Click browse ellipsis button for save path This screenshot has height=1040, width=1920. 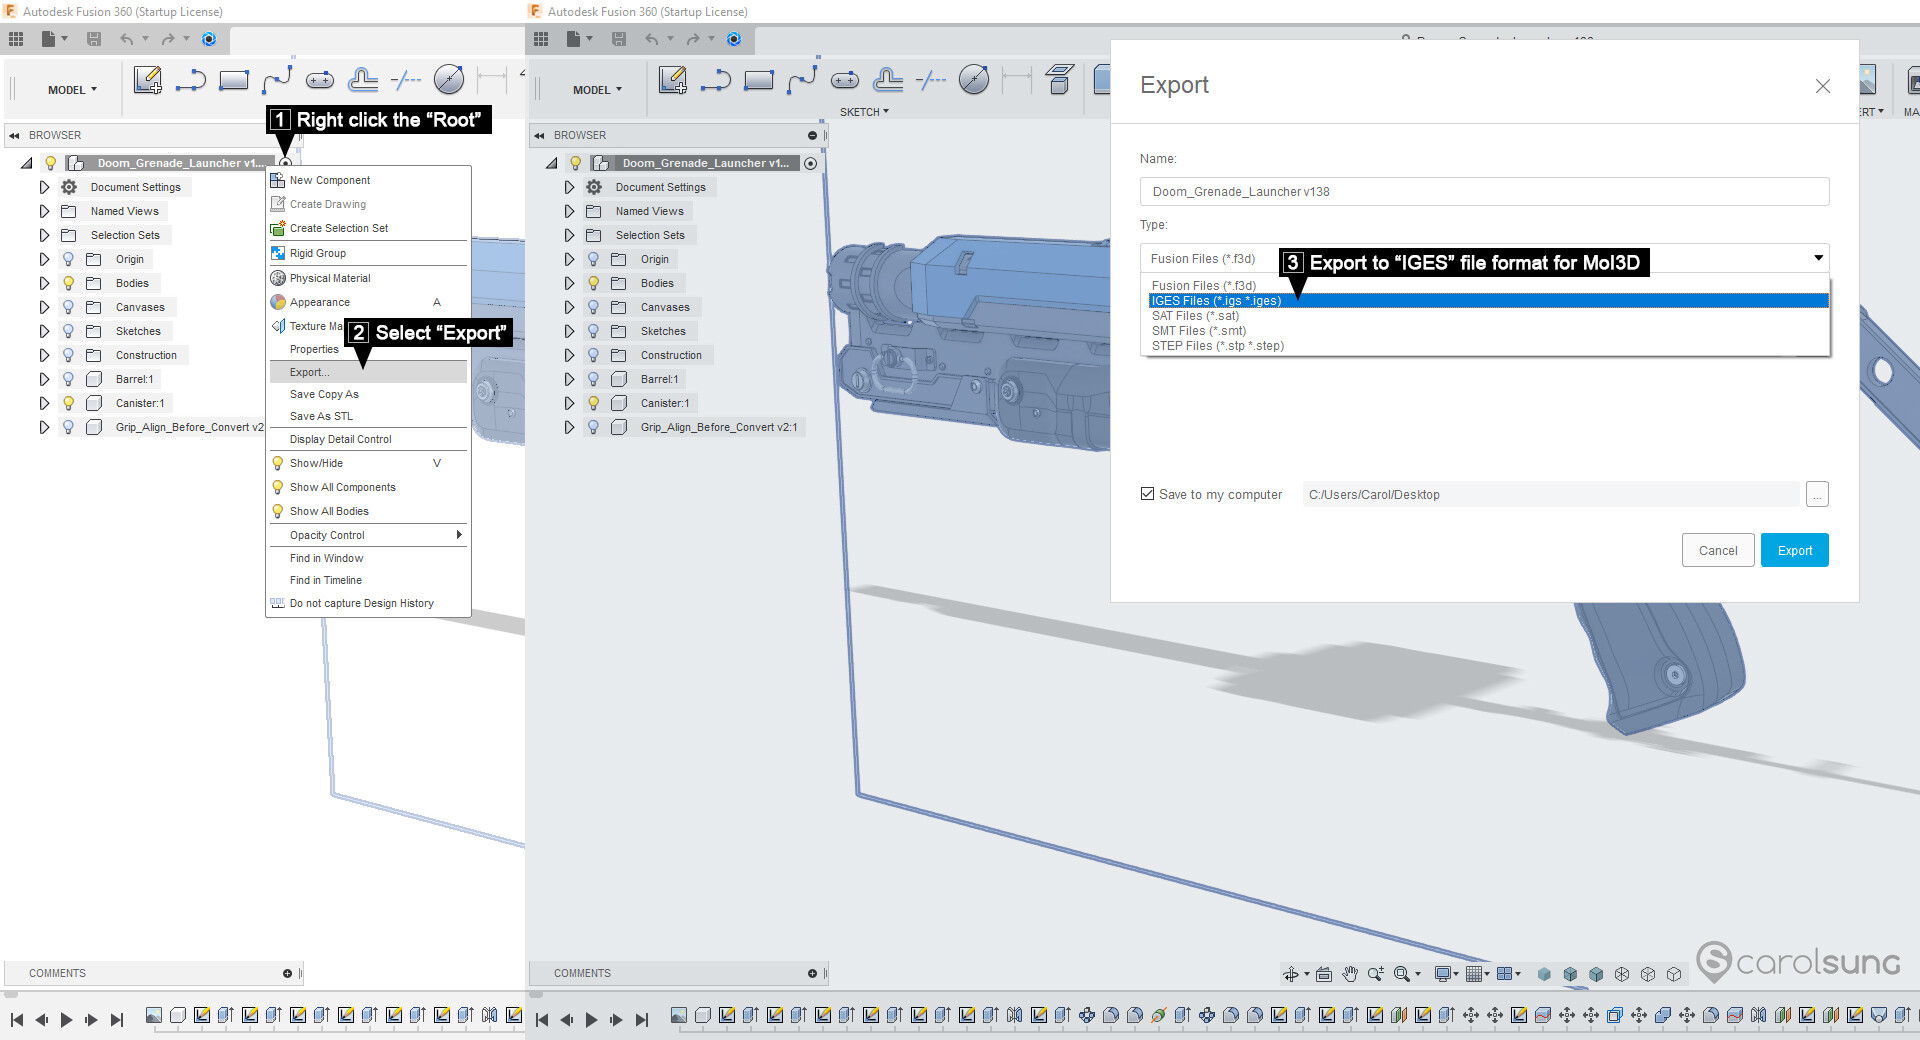[x=1817, y=494]
